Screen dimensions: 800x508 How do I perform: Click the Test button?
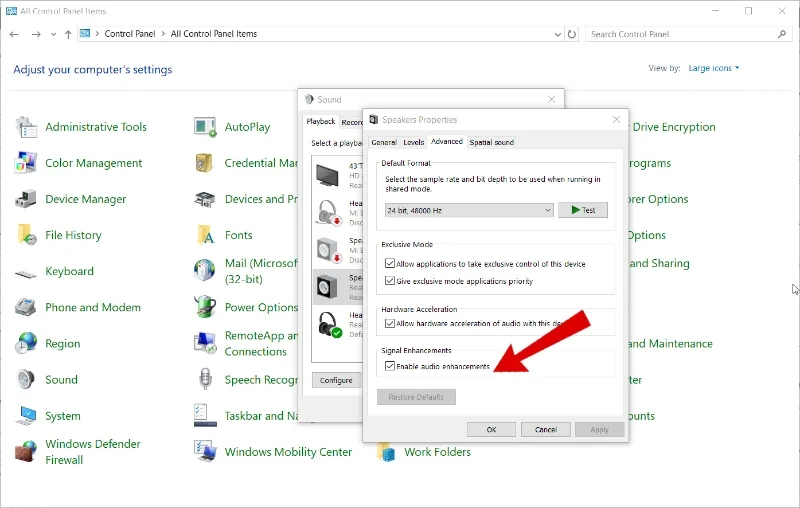[583, 210]
